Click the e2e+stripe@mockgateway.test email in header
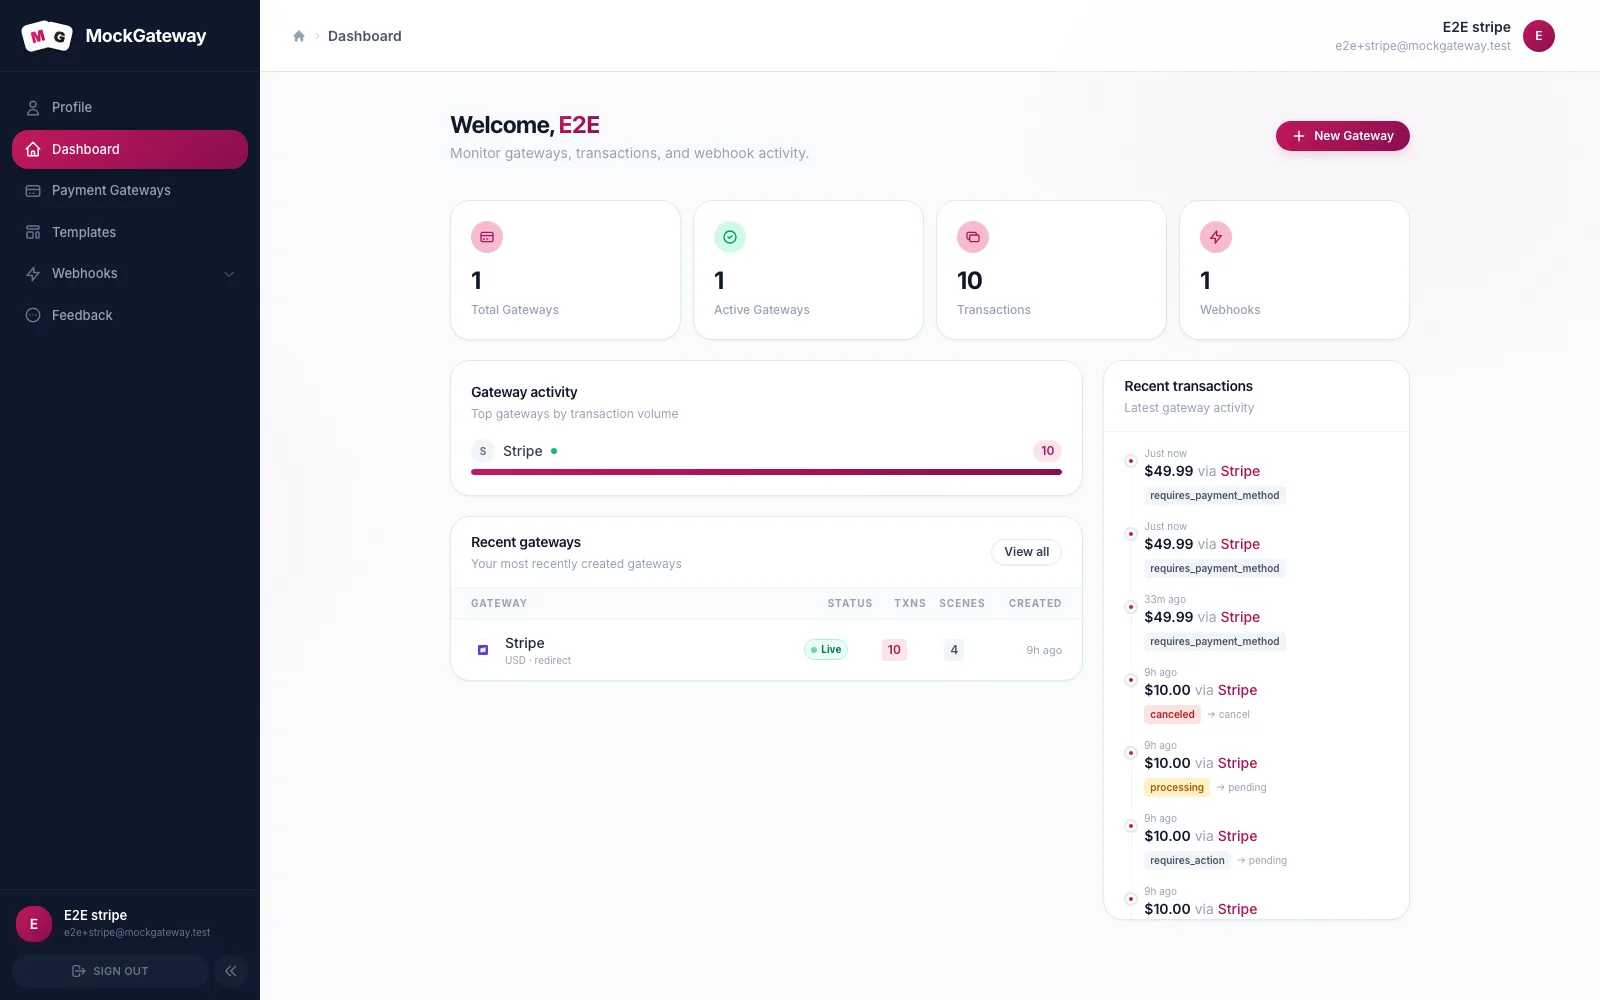This screenshot has width=1600, height=1000. point(1423,46)
